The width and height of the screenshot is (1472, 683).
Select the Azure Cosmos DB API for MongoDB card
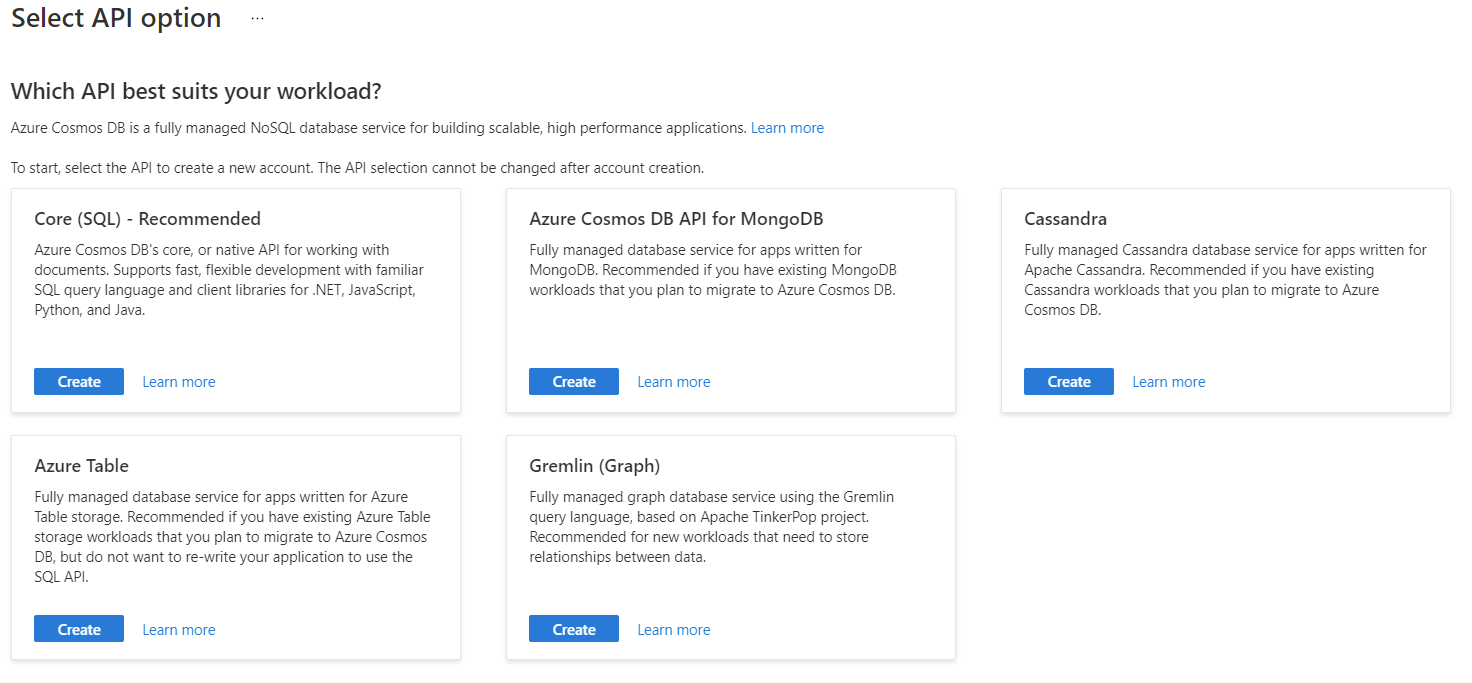point(730,300)
